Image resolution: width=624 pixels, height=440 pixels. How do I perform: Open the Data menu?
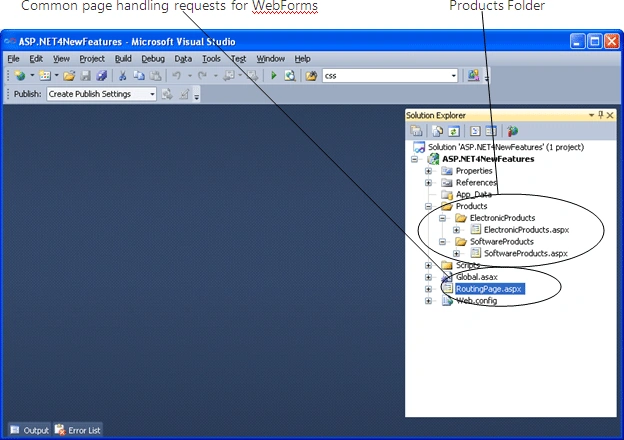[183, 59]
